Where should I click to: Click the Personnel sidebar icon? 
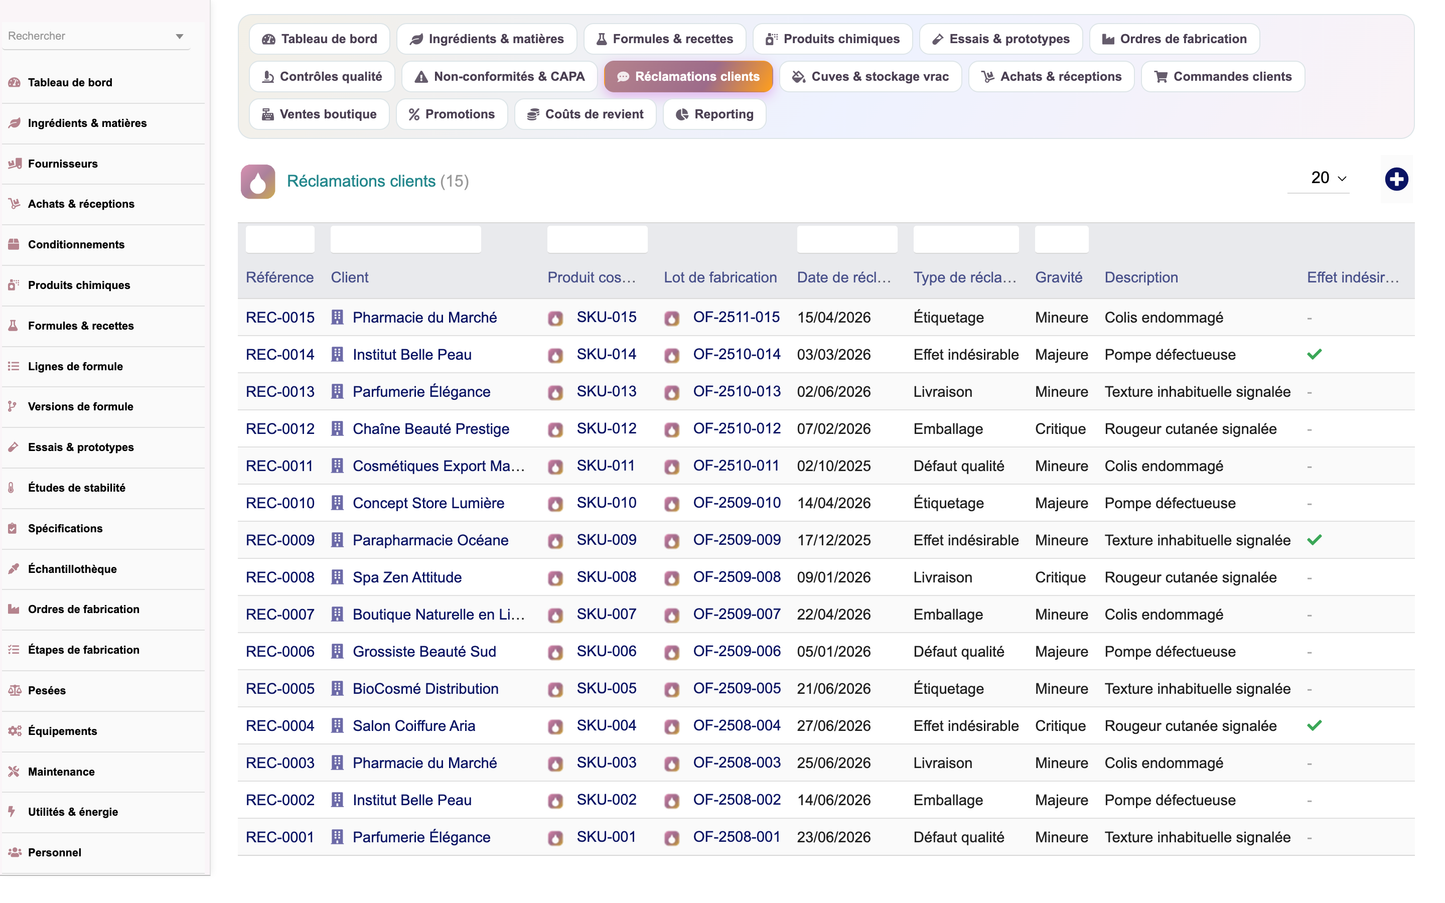coord(14,853)
